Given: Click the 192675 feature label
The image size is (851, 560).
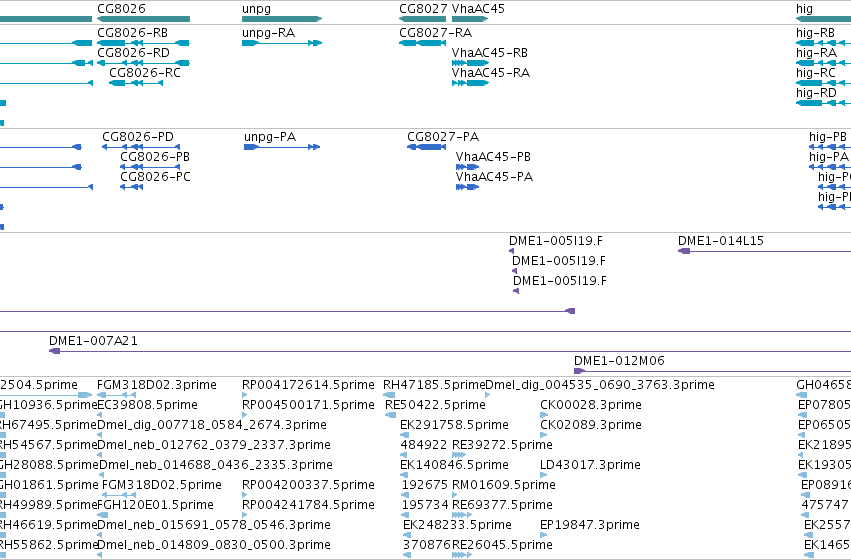Looking at the screenshot, I should click(425, 485).
